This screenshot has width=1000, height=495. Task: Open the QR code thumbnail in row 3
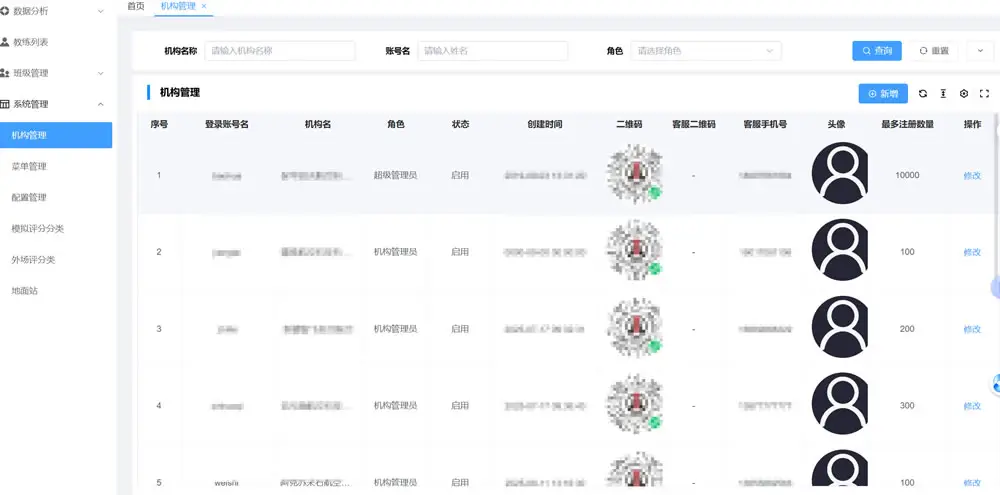click(x=634, y=327)
